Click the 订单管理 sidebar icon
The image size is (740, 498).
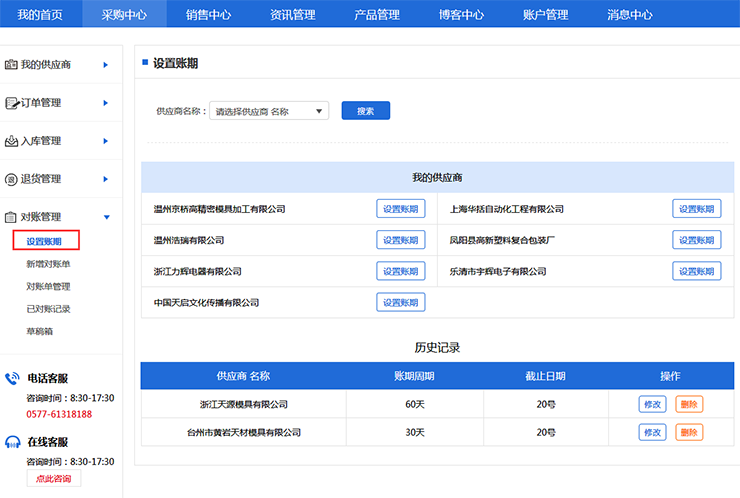11,103
